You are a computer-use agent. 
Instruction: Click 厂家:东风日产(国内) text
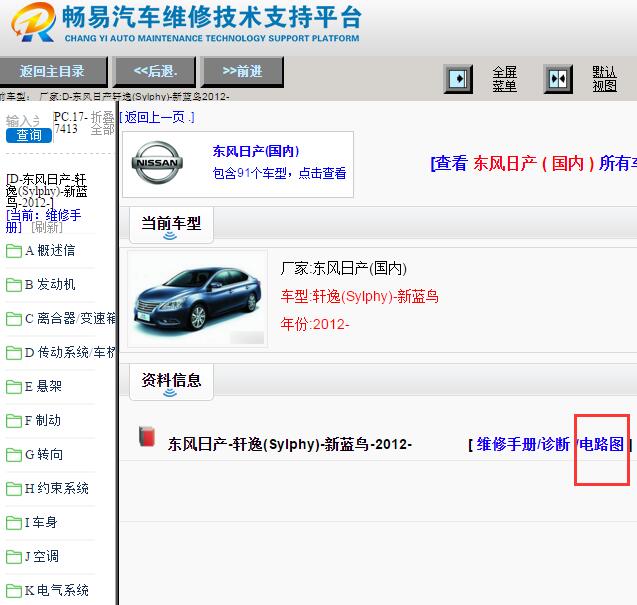[344, 268]
